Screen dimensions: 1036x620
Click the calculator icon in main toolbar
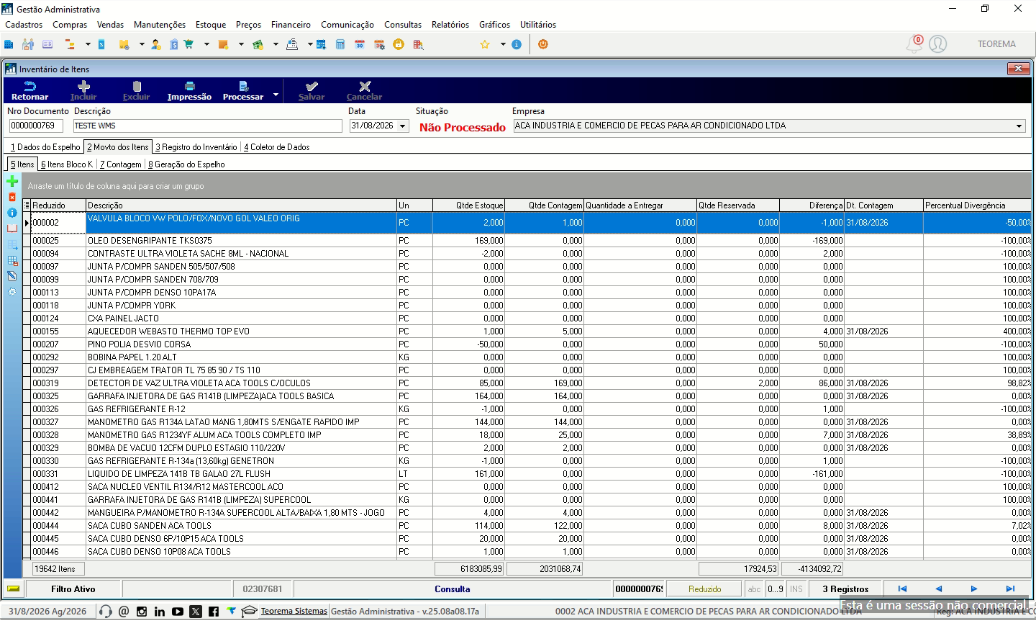[x=340, y=44]
